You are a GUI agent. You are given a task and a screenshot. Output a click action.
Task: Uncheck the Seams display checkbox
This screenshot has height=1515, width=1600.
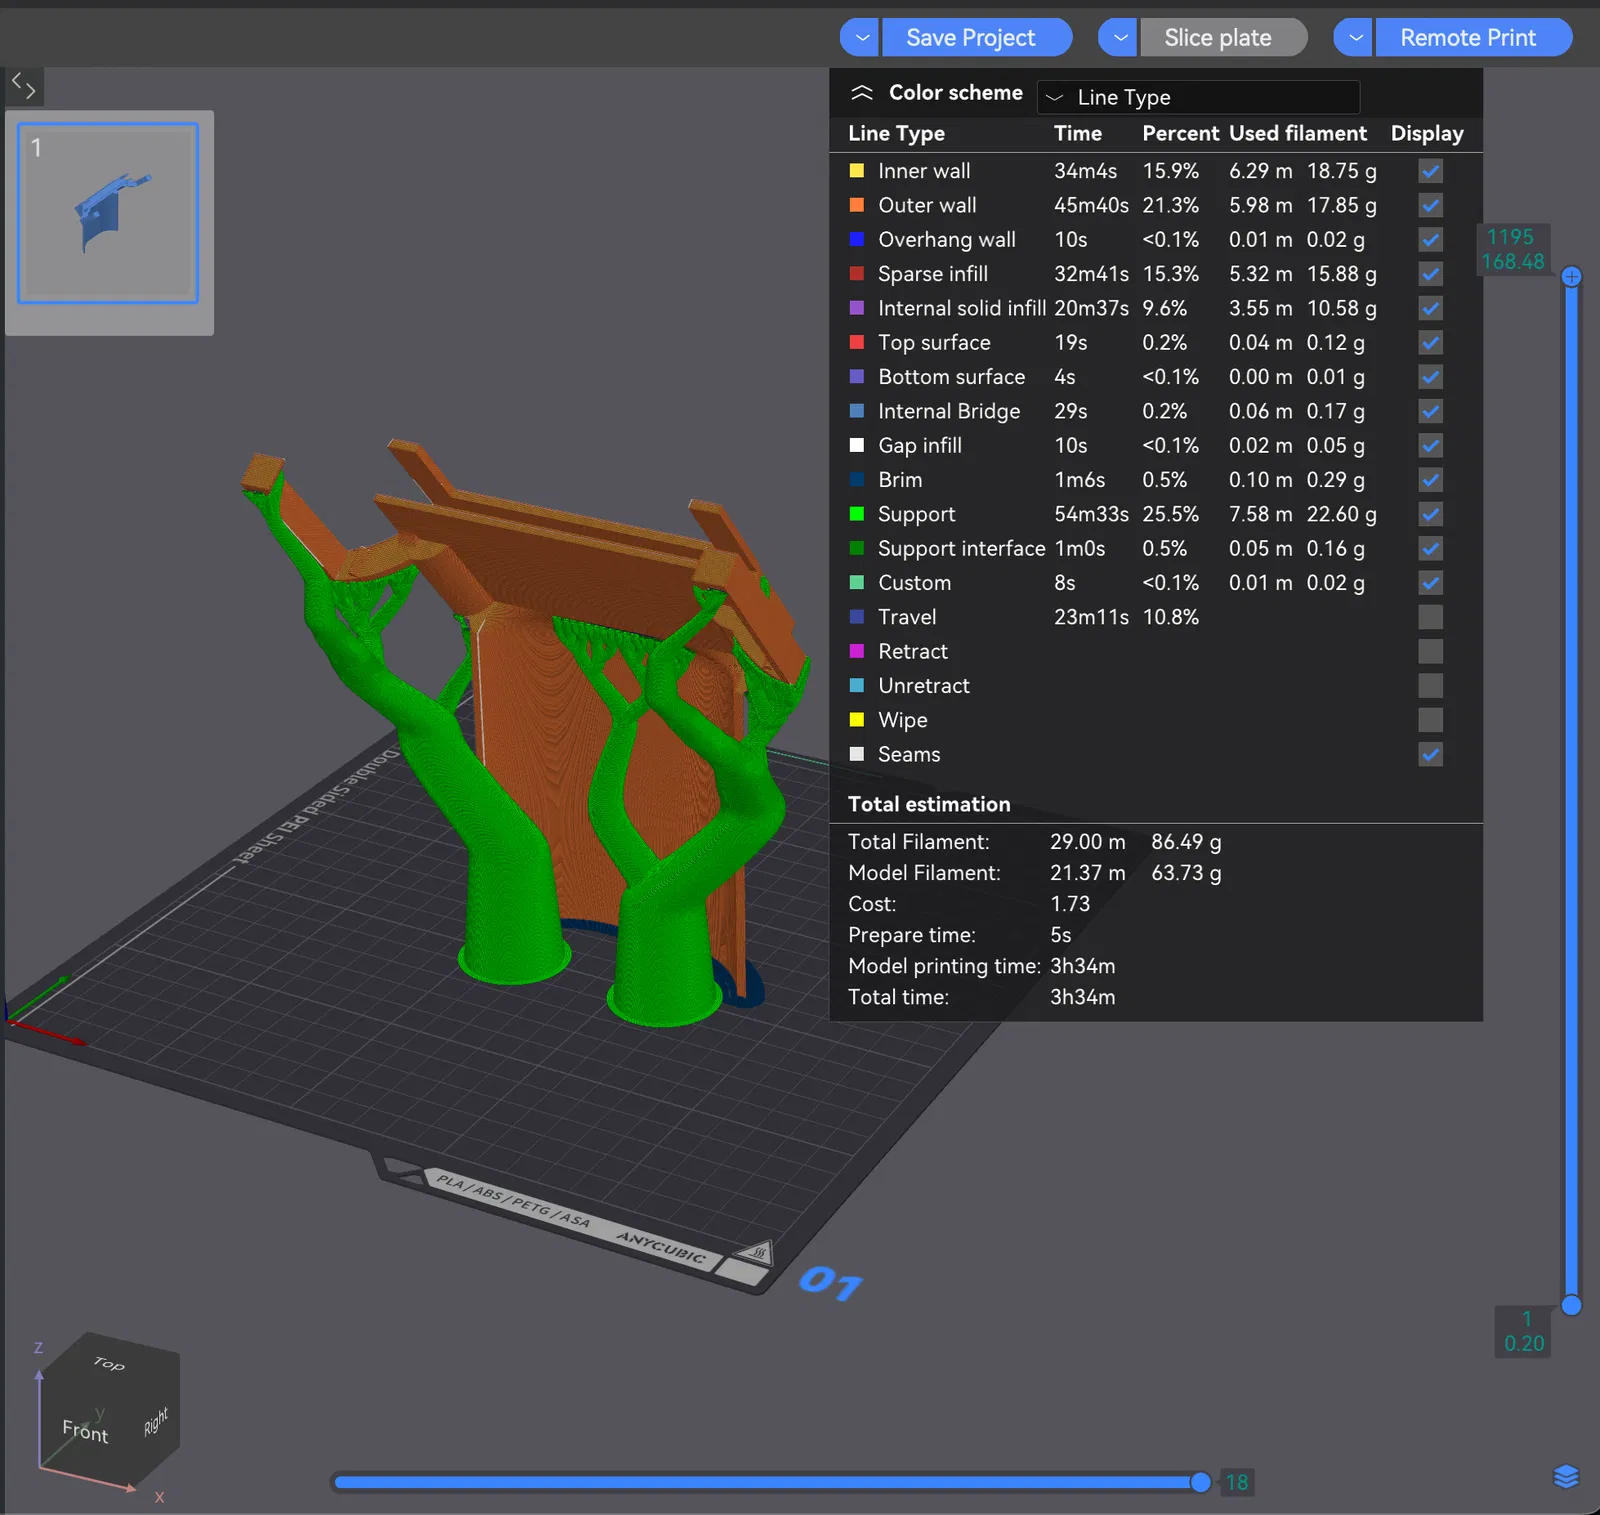click(x=1431, y=754)
